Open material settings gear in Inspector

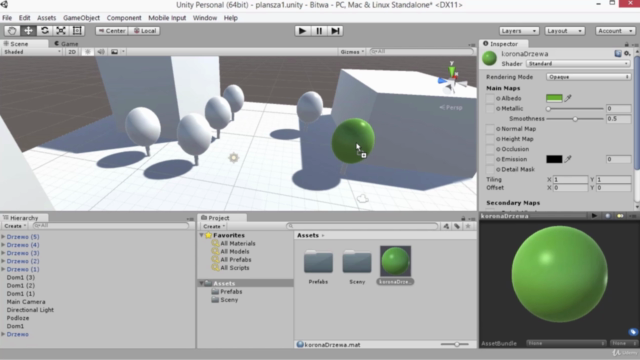click(627, 54)
